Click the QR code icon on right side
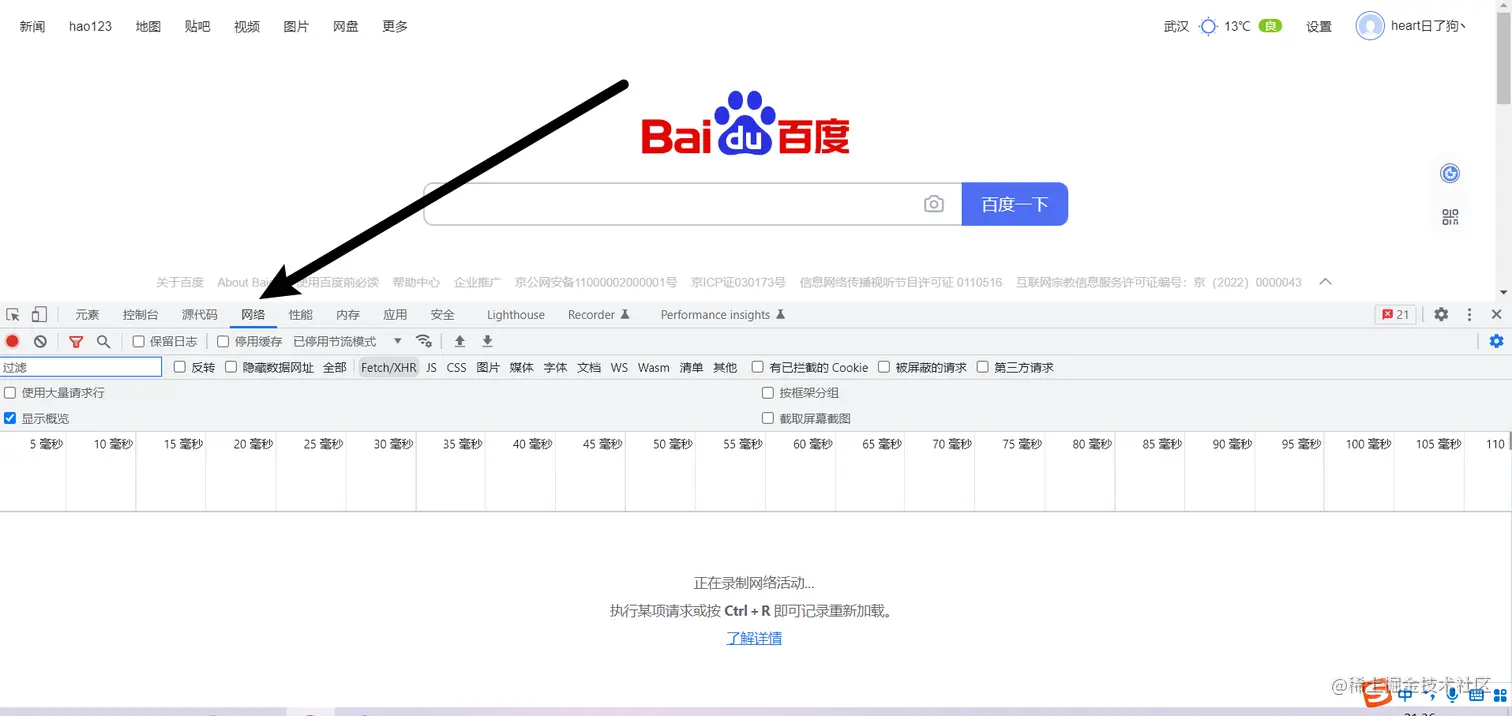This screenshot has width=1512, height=716. tap(1450, 217)
